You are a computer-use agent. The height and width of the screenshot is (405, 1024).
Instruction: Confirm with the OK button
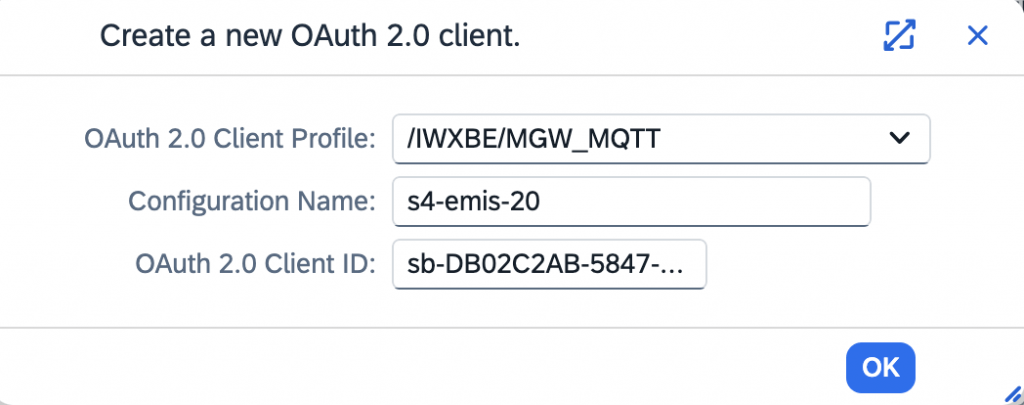880,367
